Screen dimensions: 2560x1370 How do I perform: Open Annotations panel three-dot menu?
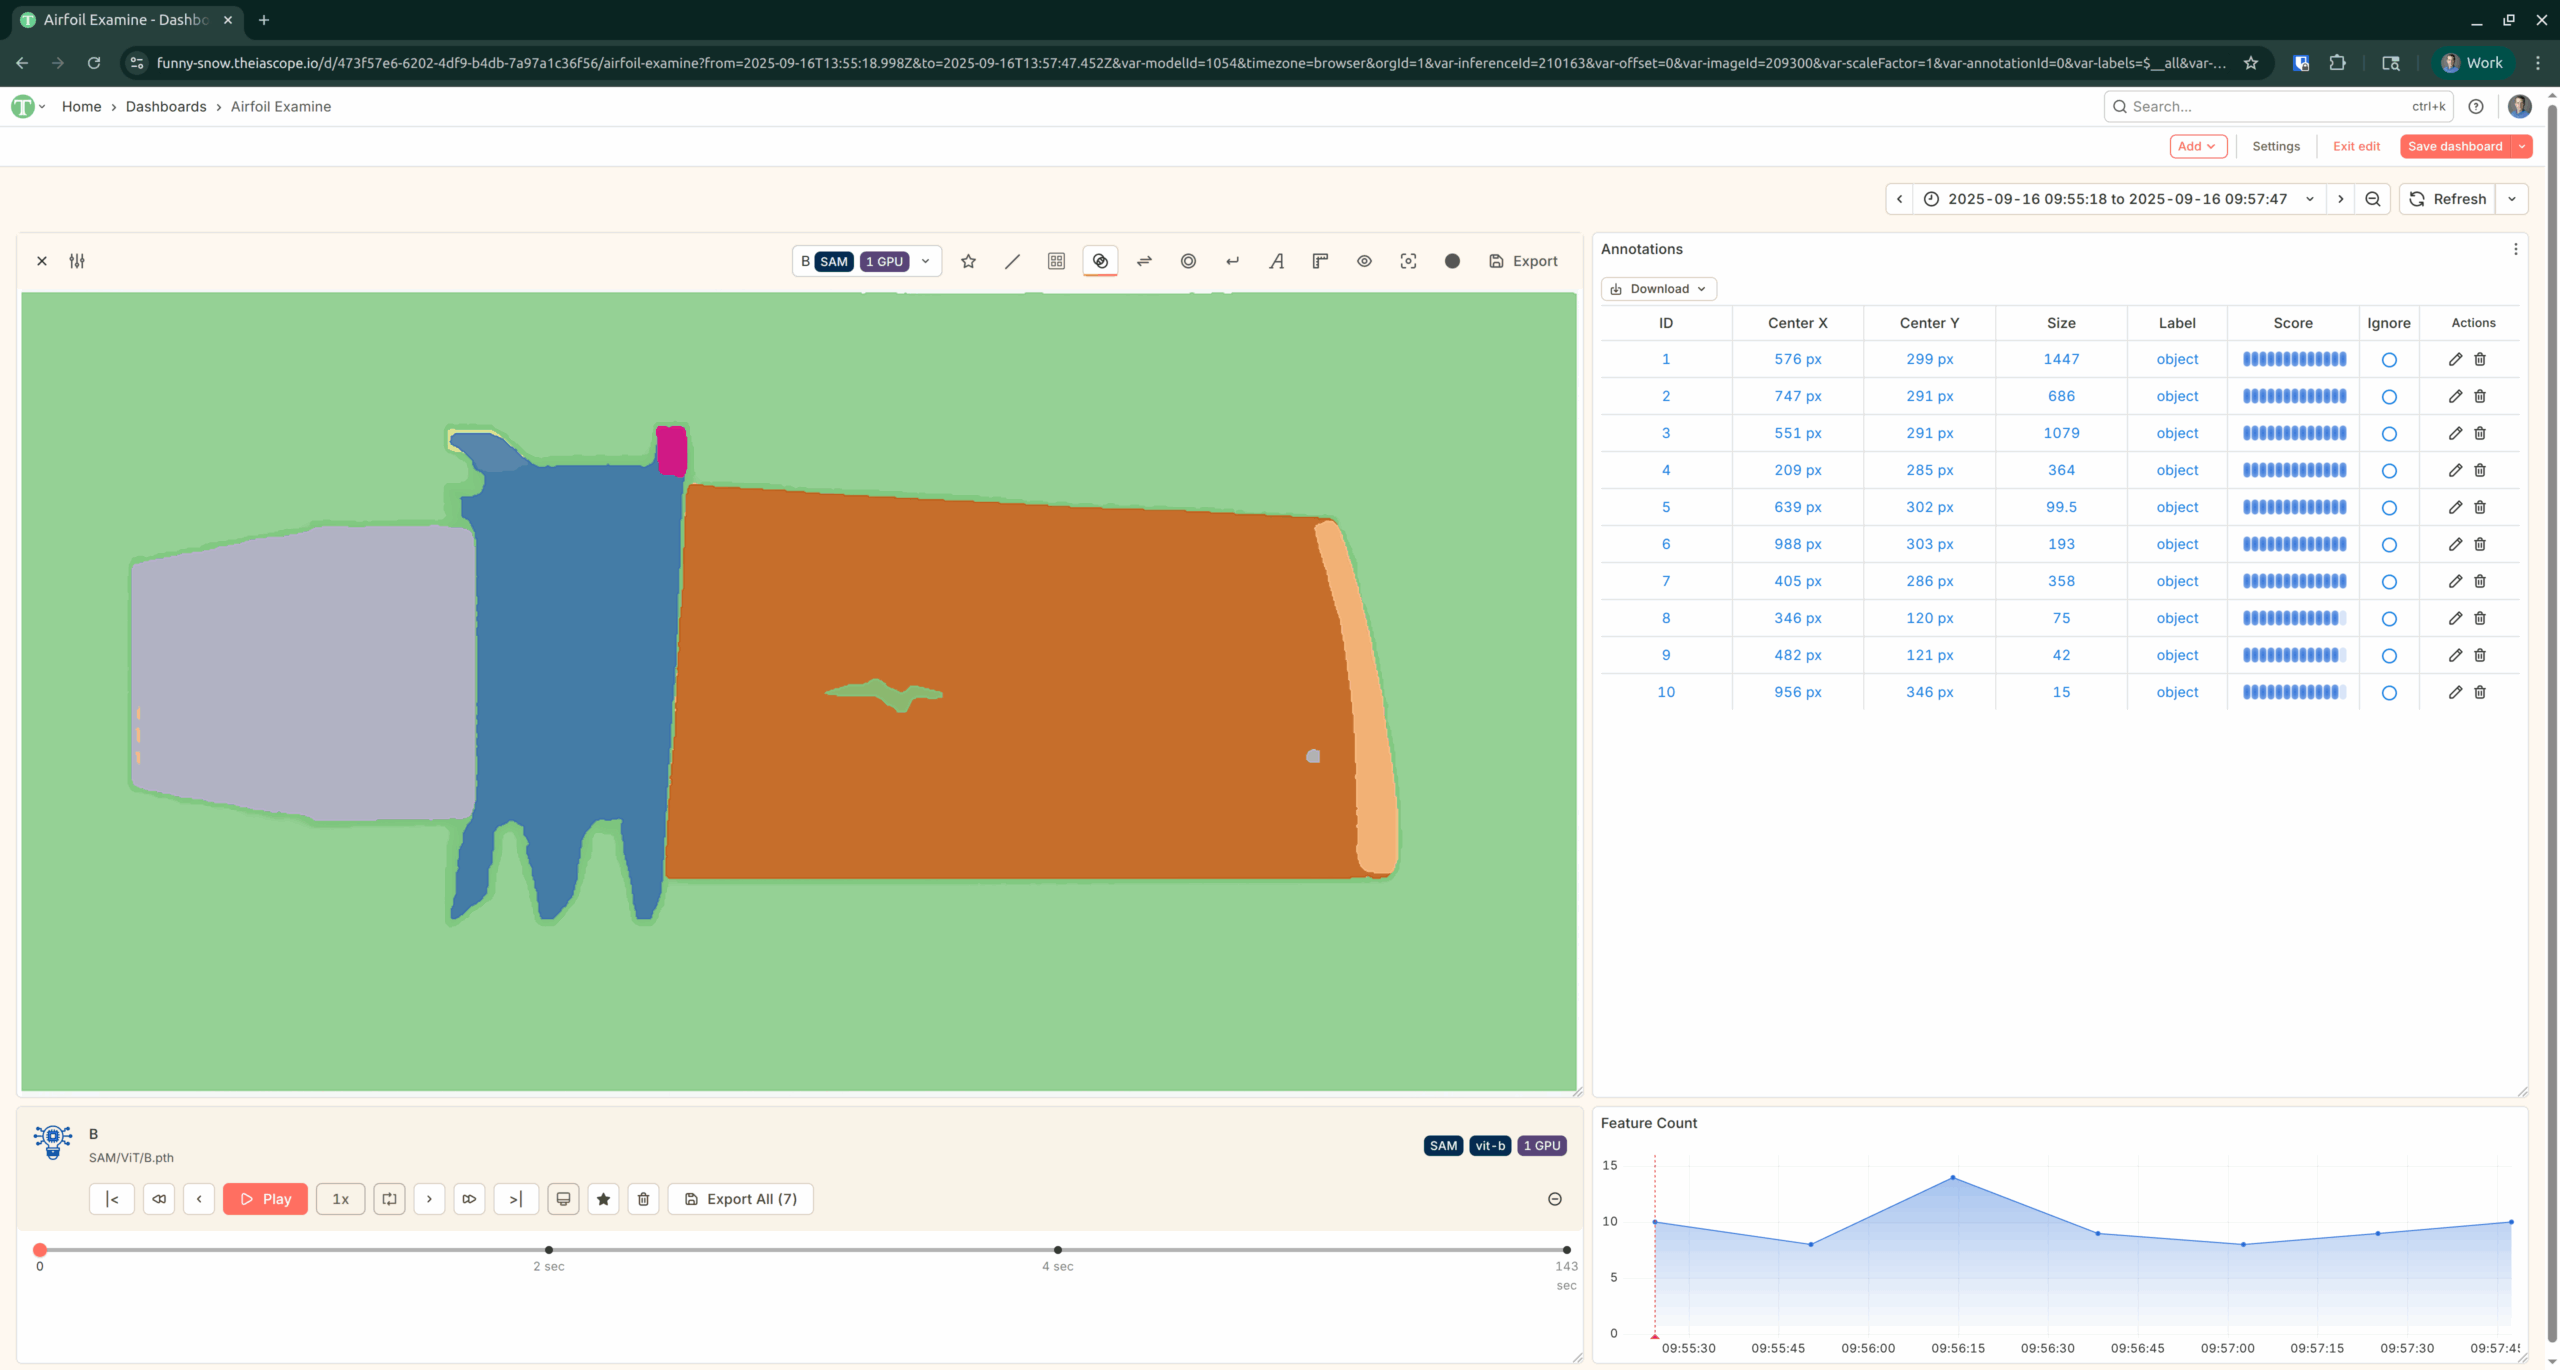(x=2516, y=249)
